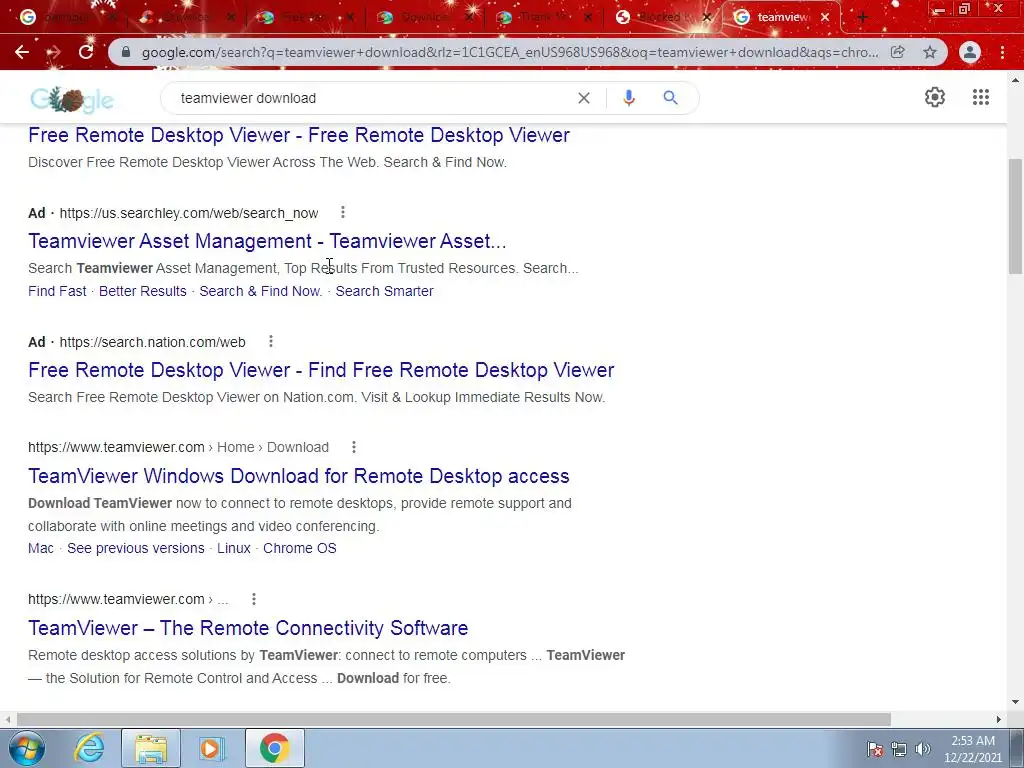Open the Mac download sitelink
The width and height of the screenshot is (1024, 768).
tap(40, 548)
